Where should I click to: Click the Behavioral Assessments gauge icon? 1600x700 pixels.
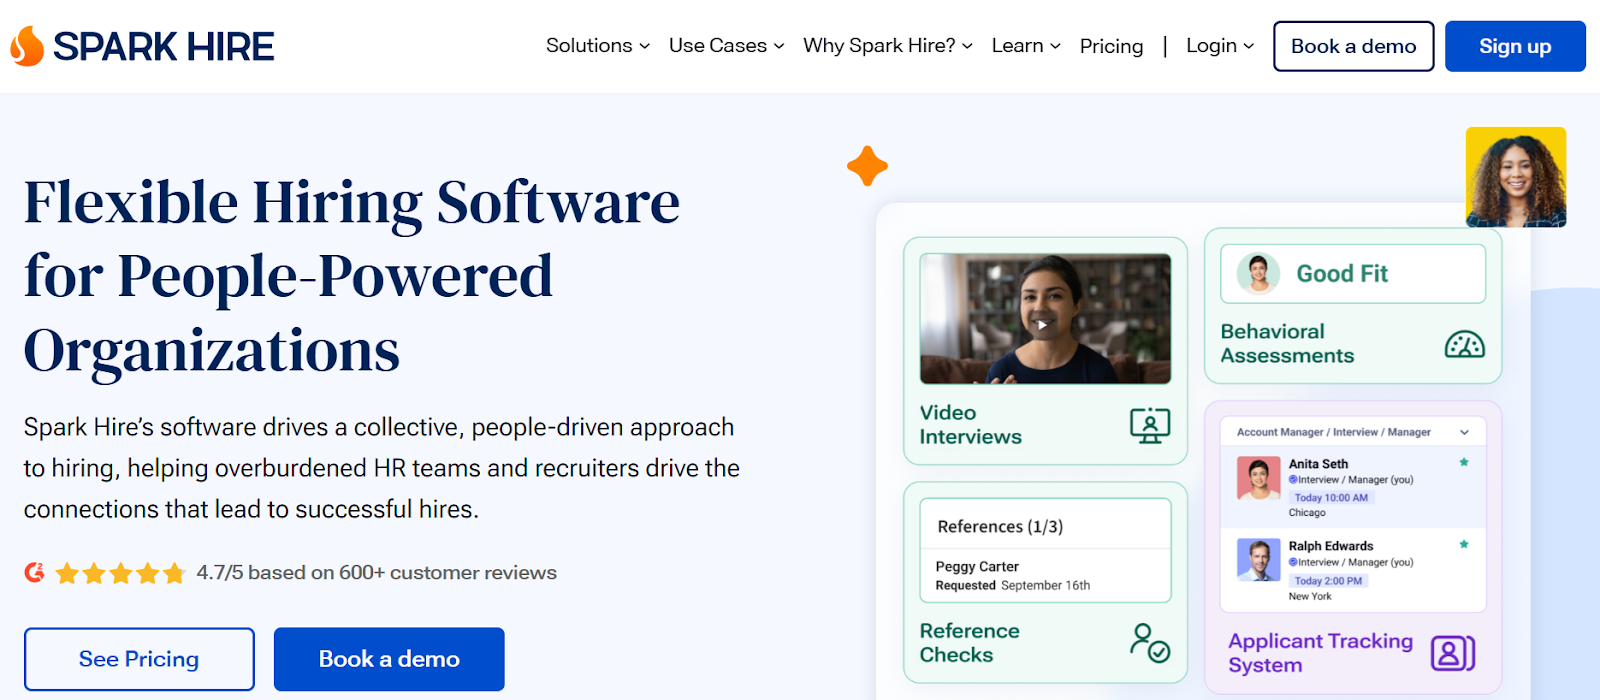1464,345
